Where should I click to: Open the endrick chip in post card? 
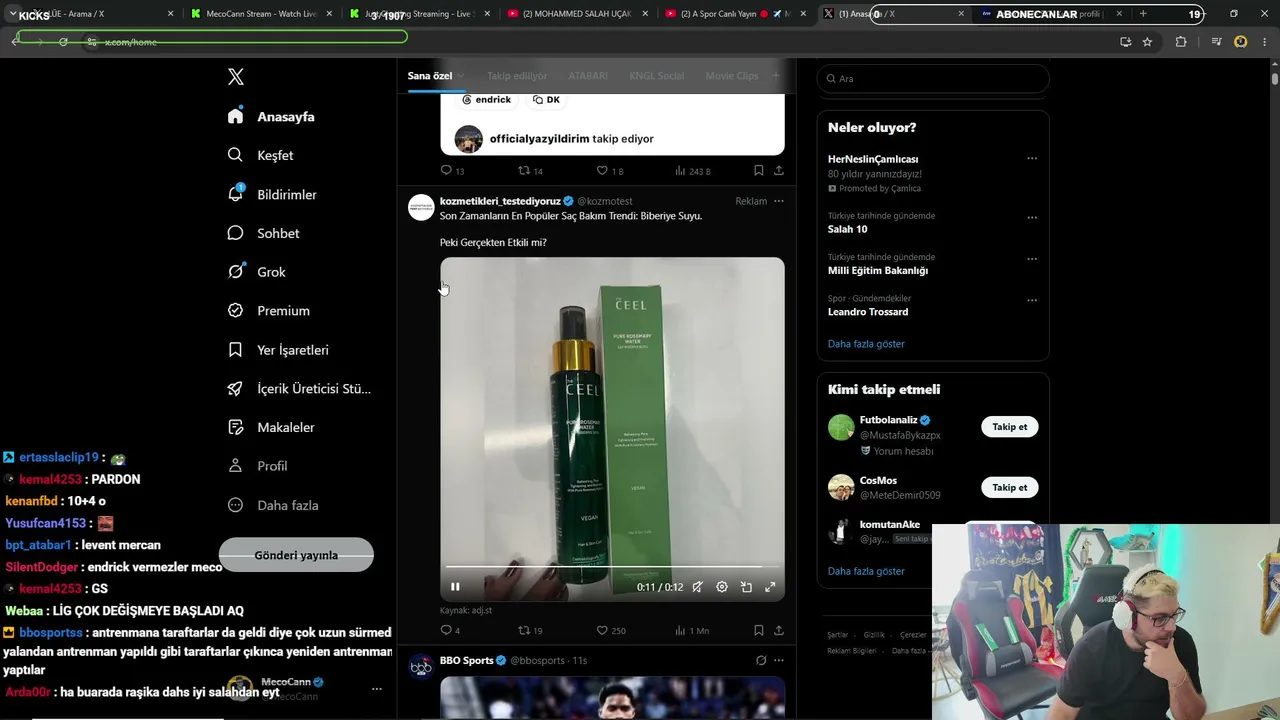pos(487,100)
